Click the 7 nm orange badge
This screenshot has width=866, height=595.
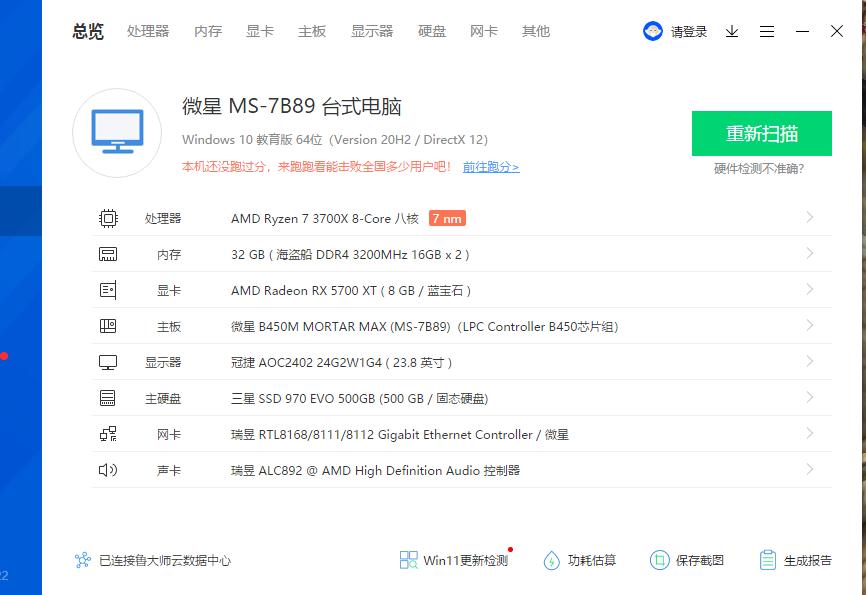447,218
